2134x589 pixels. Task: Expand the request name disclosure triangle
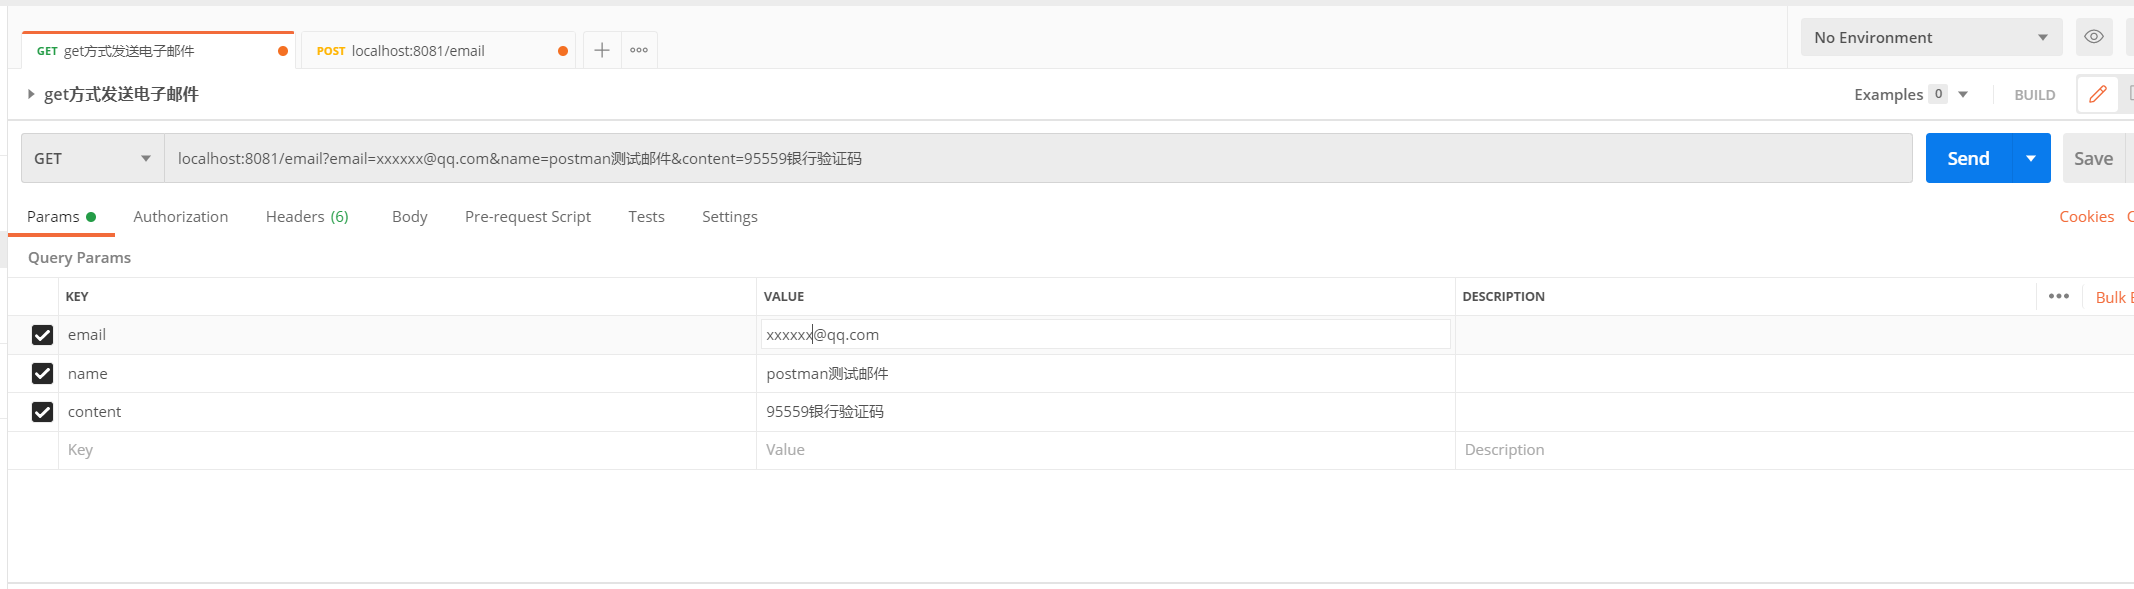coord(31,94)
